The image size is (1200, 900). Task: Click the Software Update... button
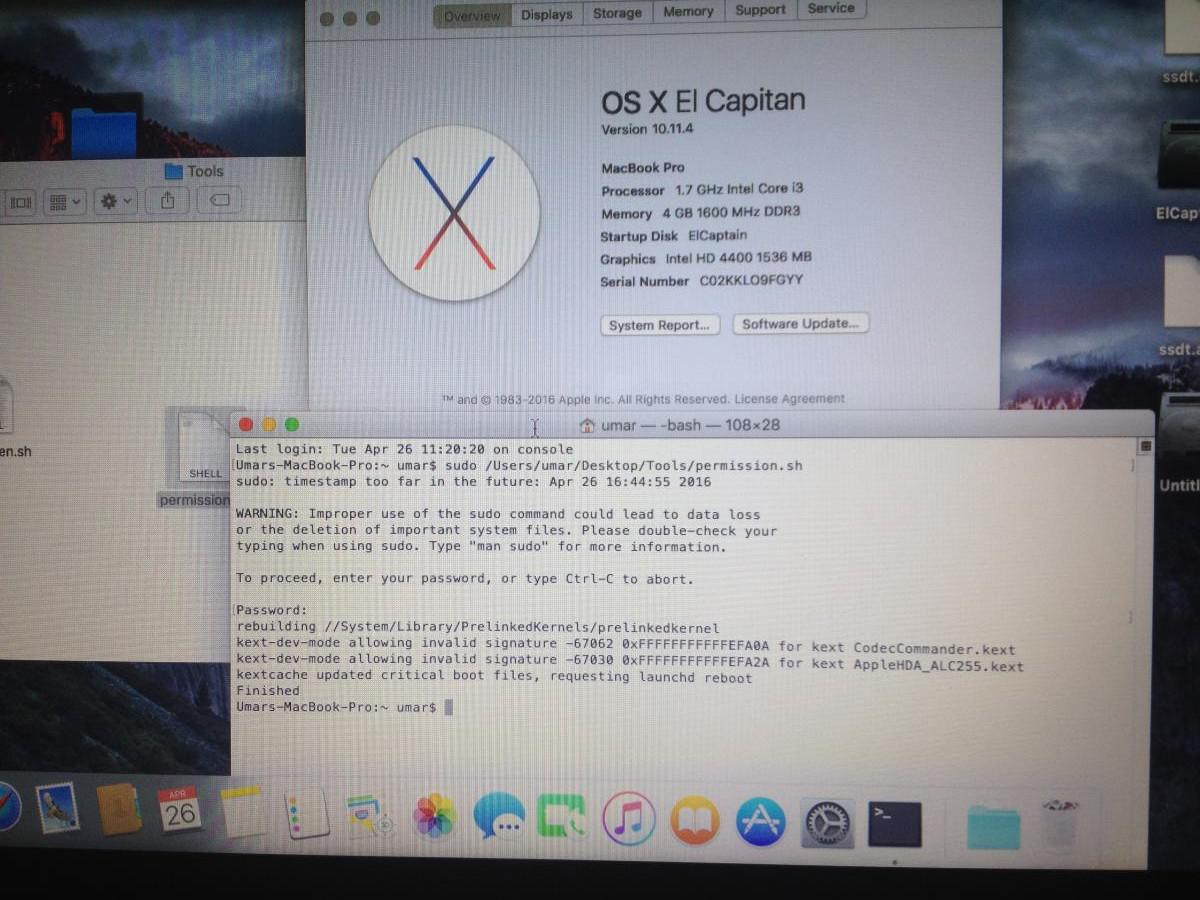click(x=800, y=324)
